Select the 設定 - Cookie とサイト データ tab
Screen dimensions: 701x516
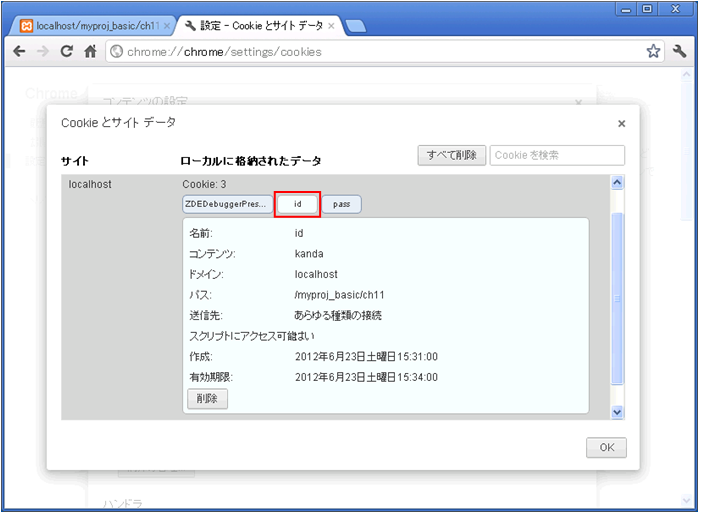(x=262, y=25)
